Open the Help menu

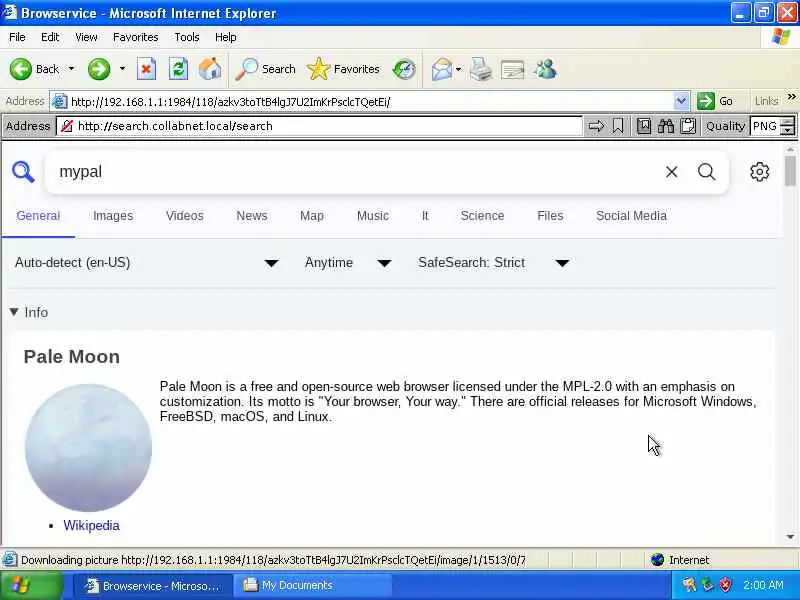click(x=226, y=37)
